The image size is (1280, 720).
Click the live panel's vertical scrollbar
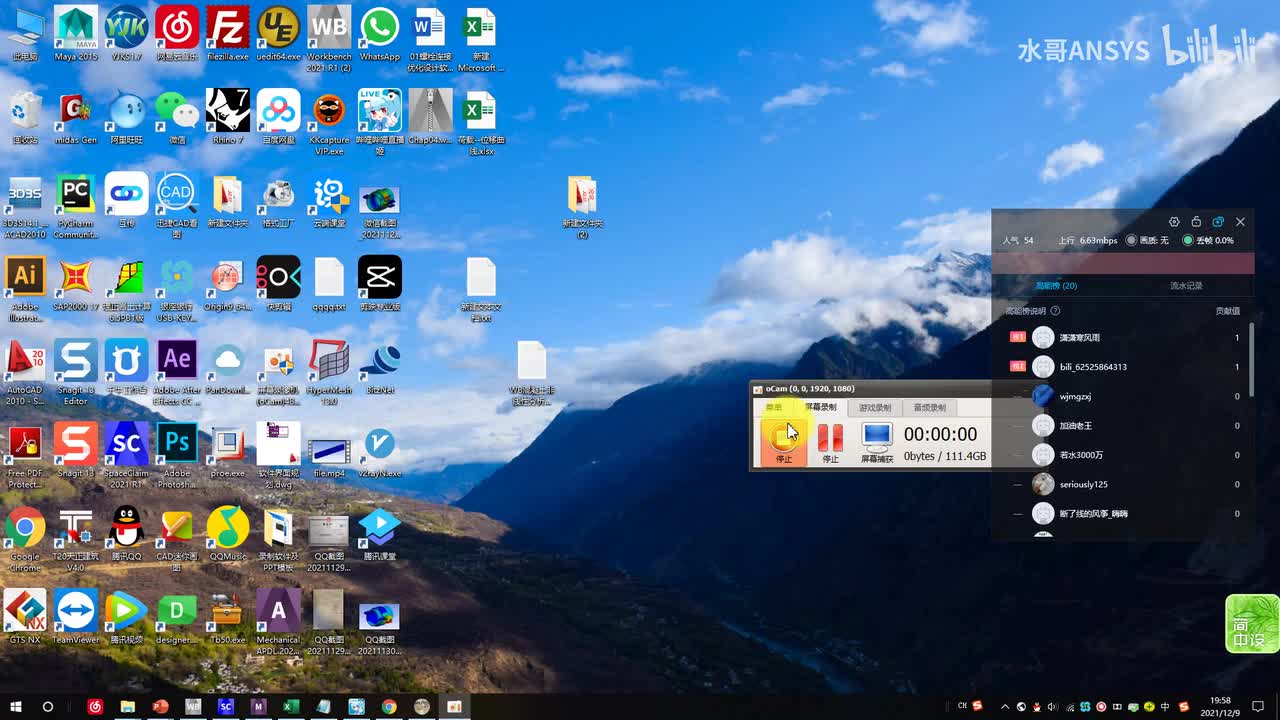pyautogui.click(x=1251, y=360)
